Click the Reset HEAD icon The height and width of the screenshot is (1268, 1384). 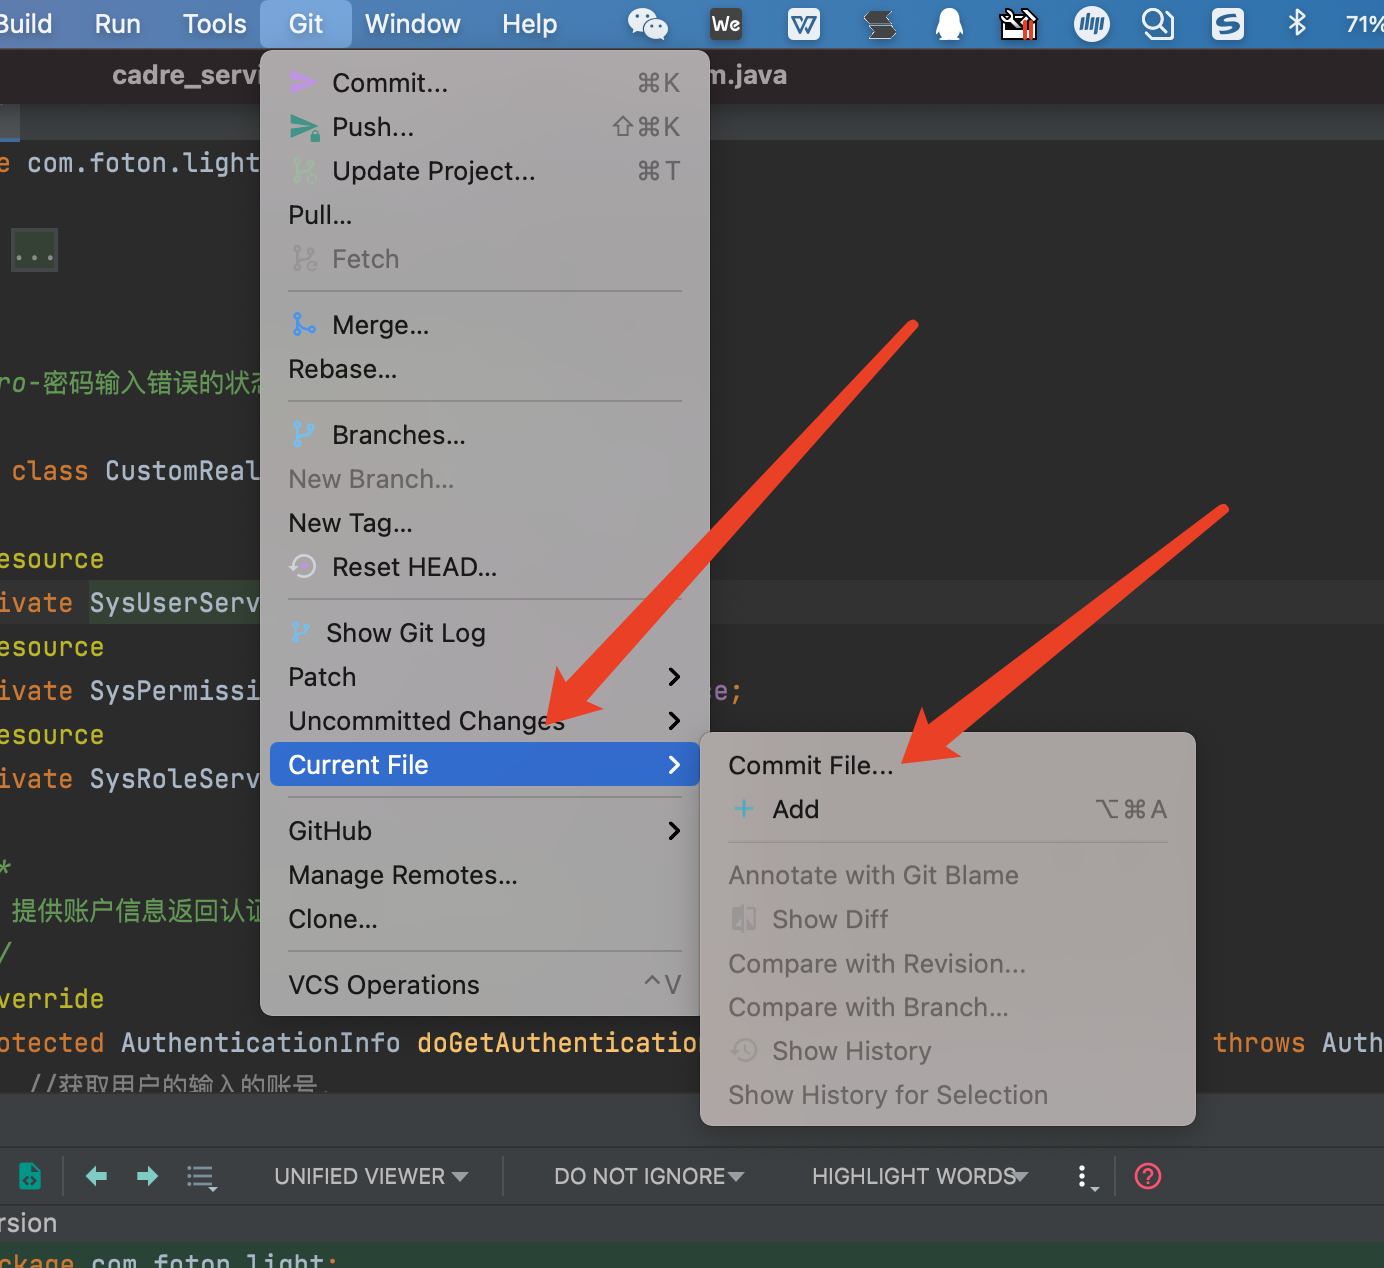[303, 566]
